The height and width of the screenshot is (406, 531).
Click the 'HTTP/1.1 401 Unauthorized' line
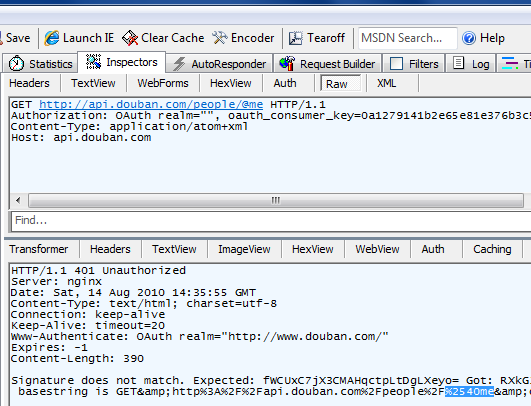point(99,270)
